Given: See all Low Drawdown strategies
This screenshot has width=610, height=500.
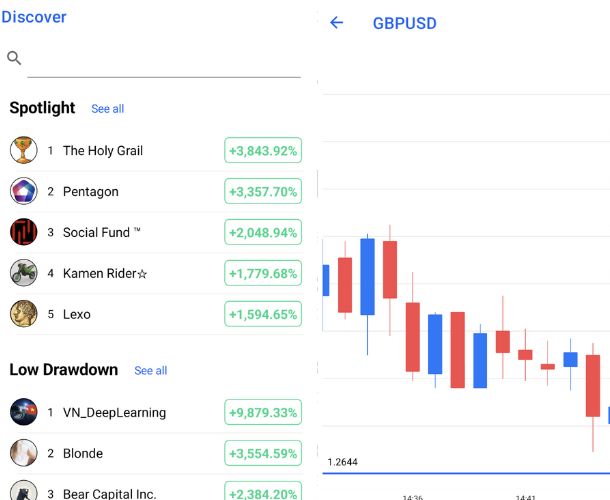Looking at the screenshot, I should point(151,371).
